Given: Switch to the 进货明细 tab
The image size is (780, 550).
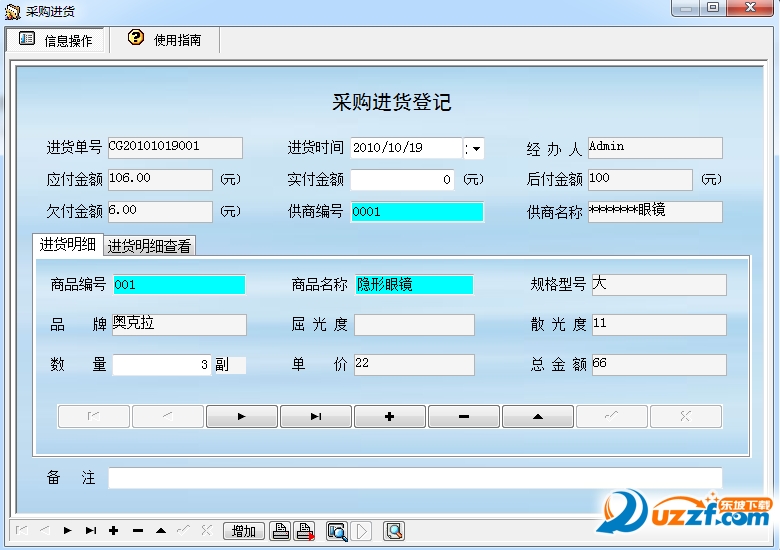Looking at the screenshot, I should pos(68,244).
